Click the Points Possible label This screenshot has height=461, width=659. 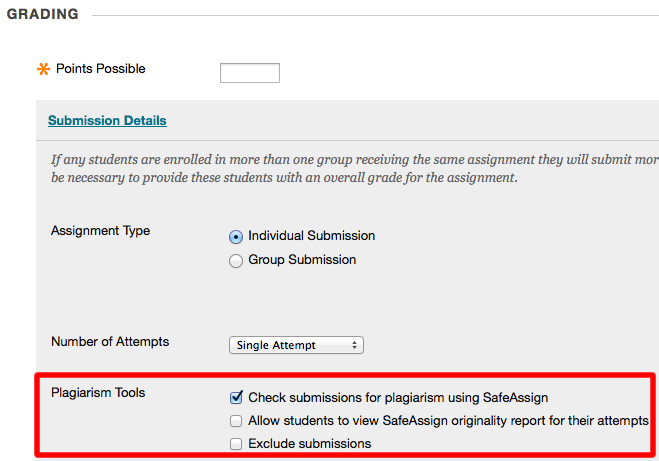coord(100,69)
